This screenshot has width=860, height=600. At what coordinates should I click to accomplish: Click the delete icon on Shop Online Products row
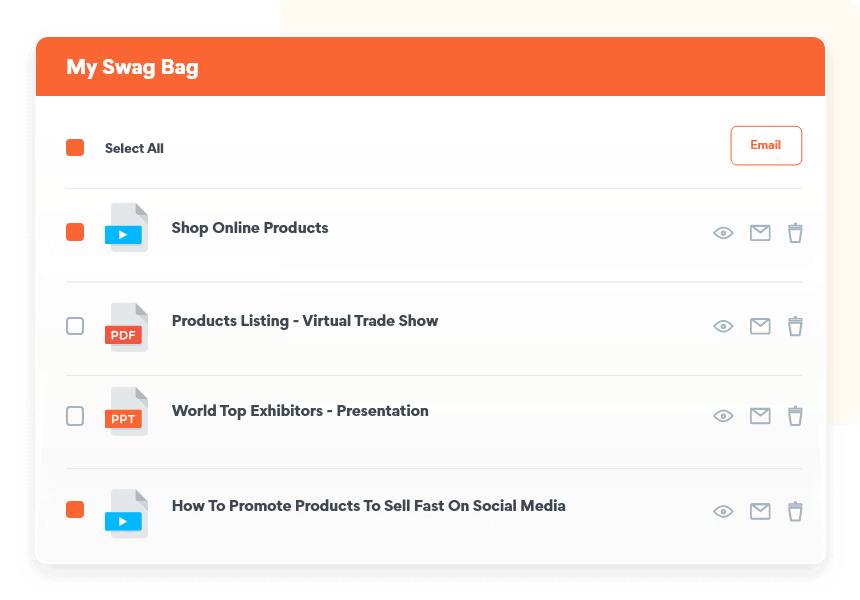(795, 232)
